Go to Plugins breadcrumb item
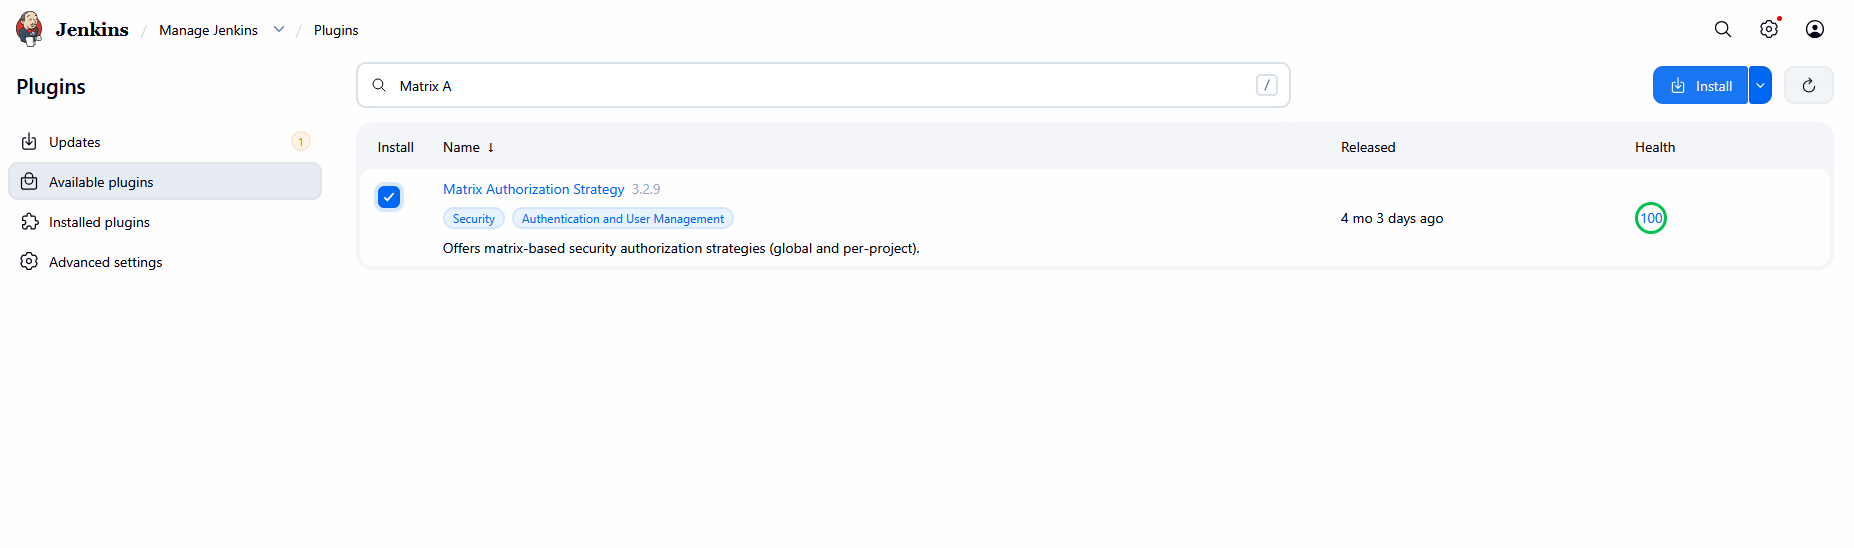The height and width of the screenshot is (548, 1854). pyautogui.click(x=336, y=30)
